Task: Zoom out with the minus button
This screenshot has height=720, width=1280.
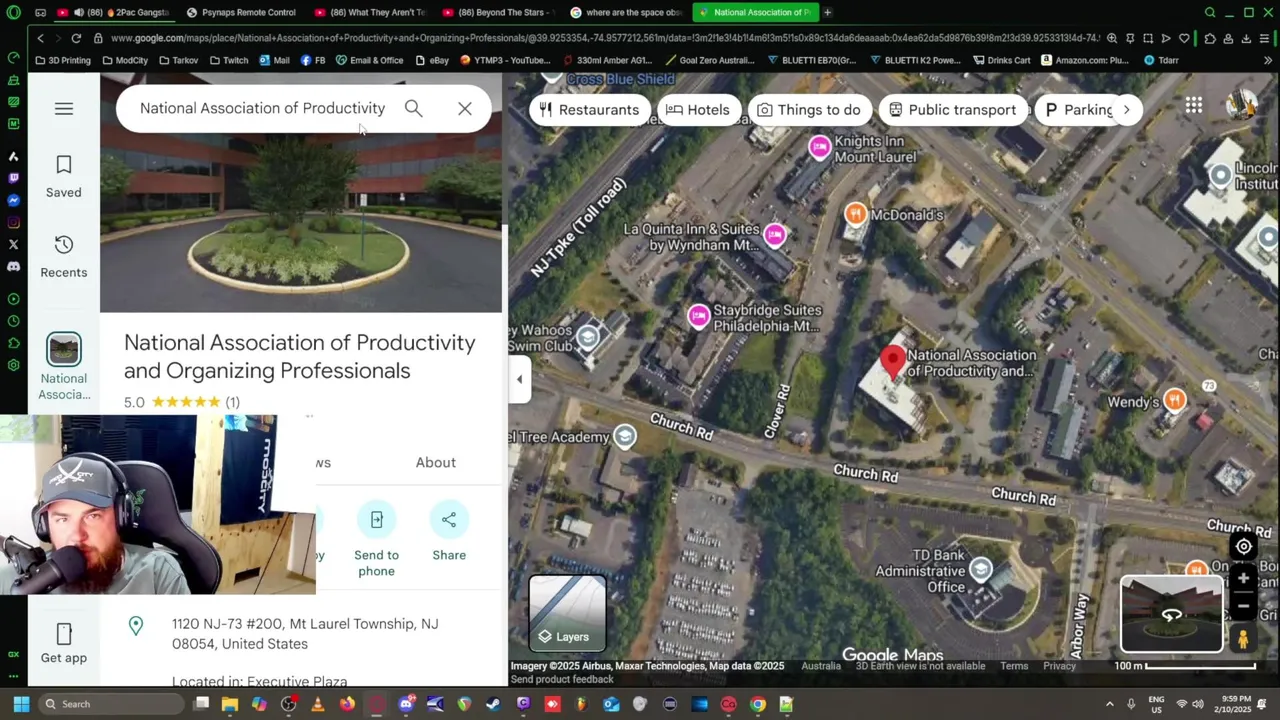Action: point(1244,605)
